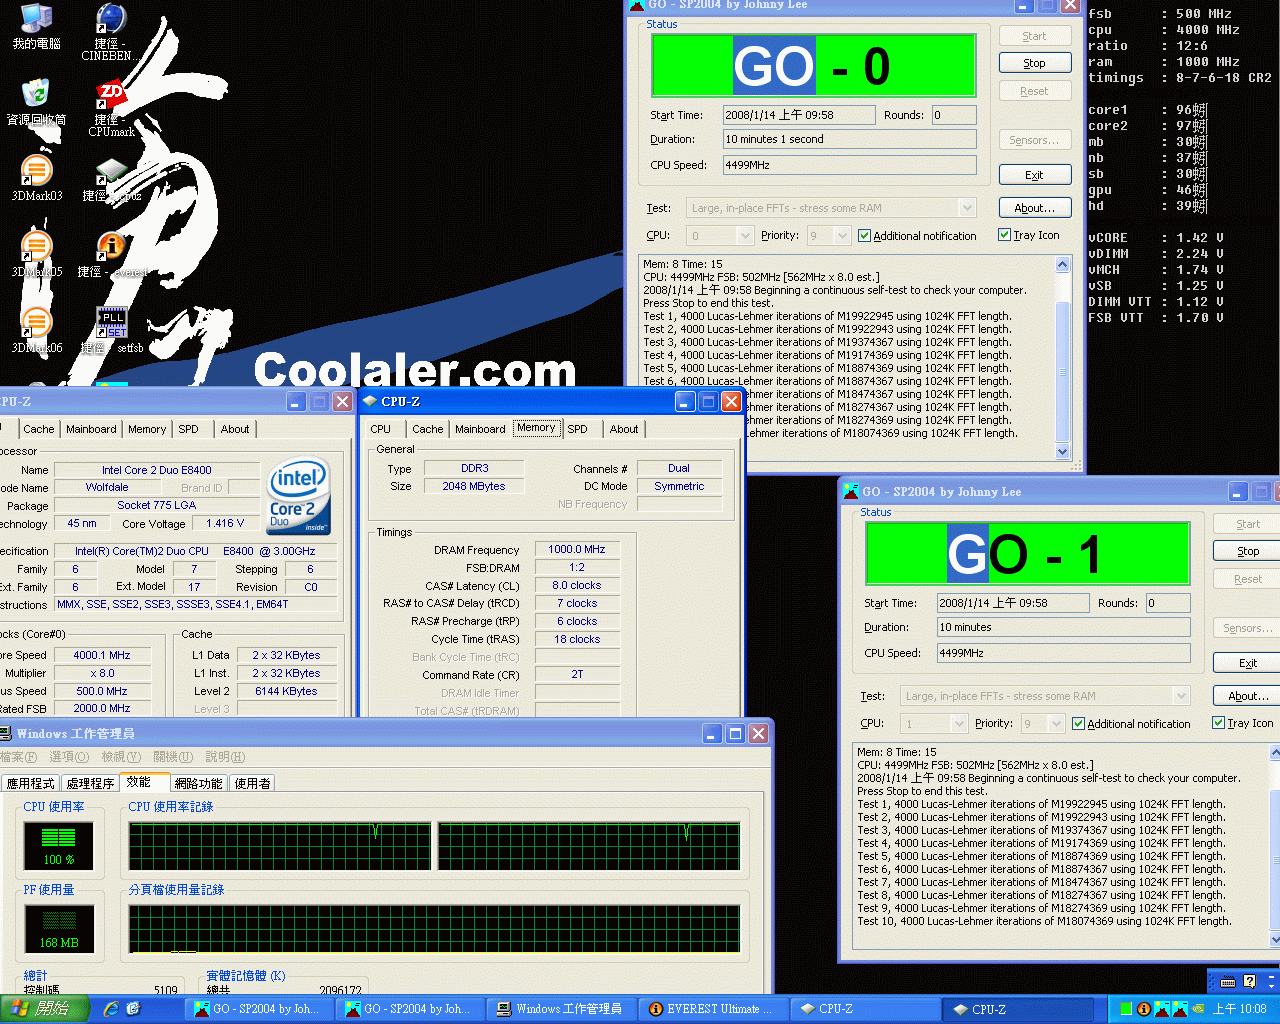Click the taskbar clock 上午 10:08
This screenshot has width=1280, height=1024.
(1240, 1009)
